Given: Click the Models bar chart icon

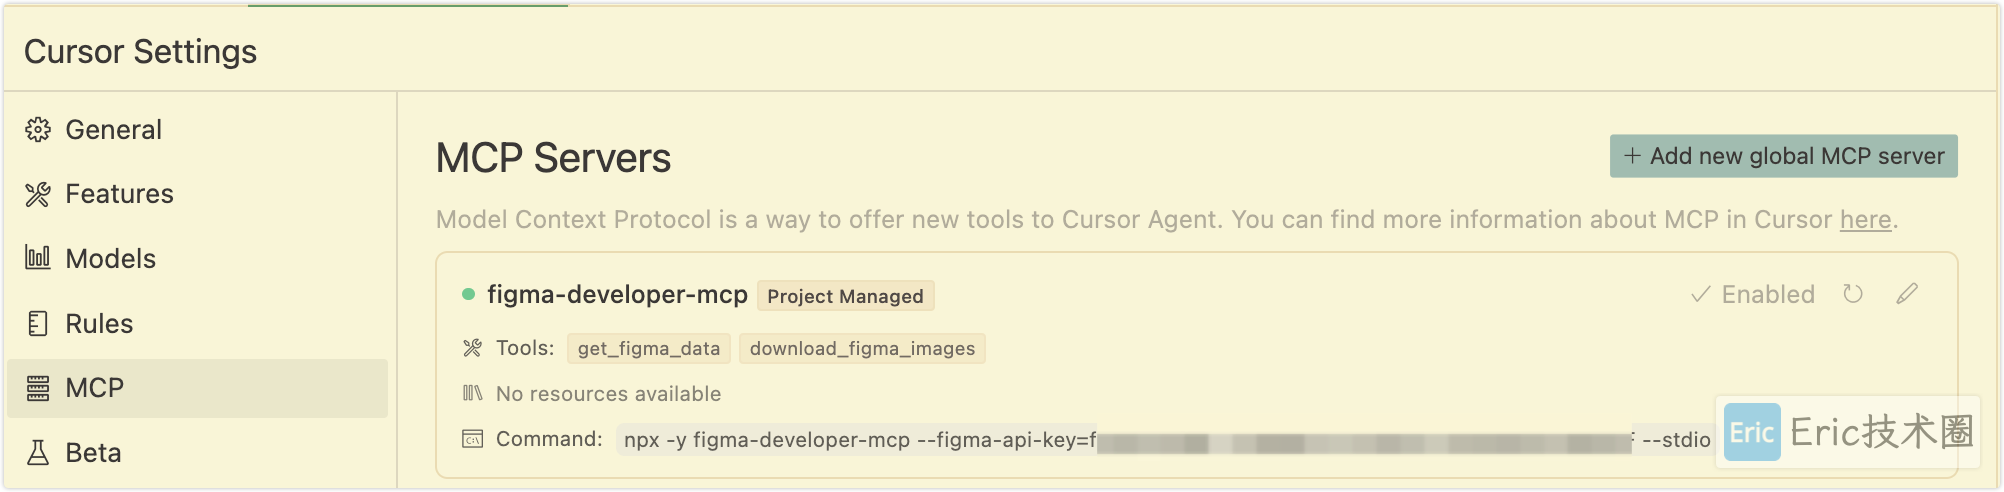Looking at the screenshot, I should click(38, 258).
